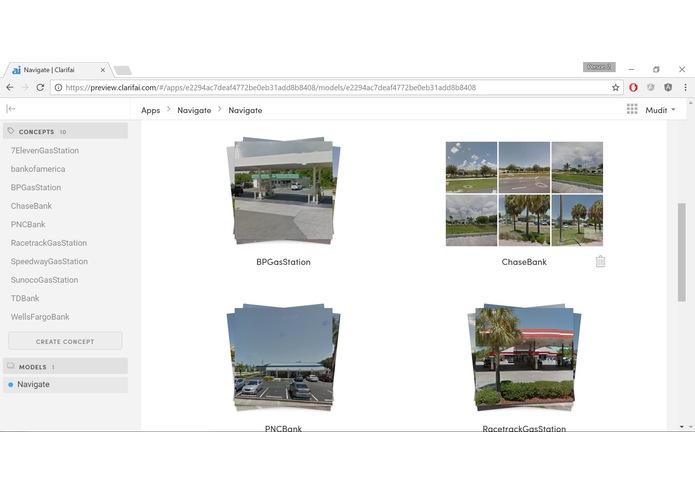Open the PNCBank image stack
This screenshot has width=695, height=494.
point(284,357)
